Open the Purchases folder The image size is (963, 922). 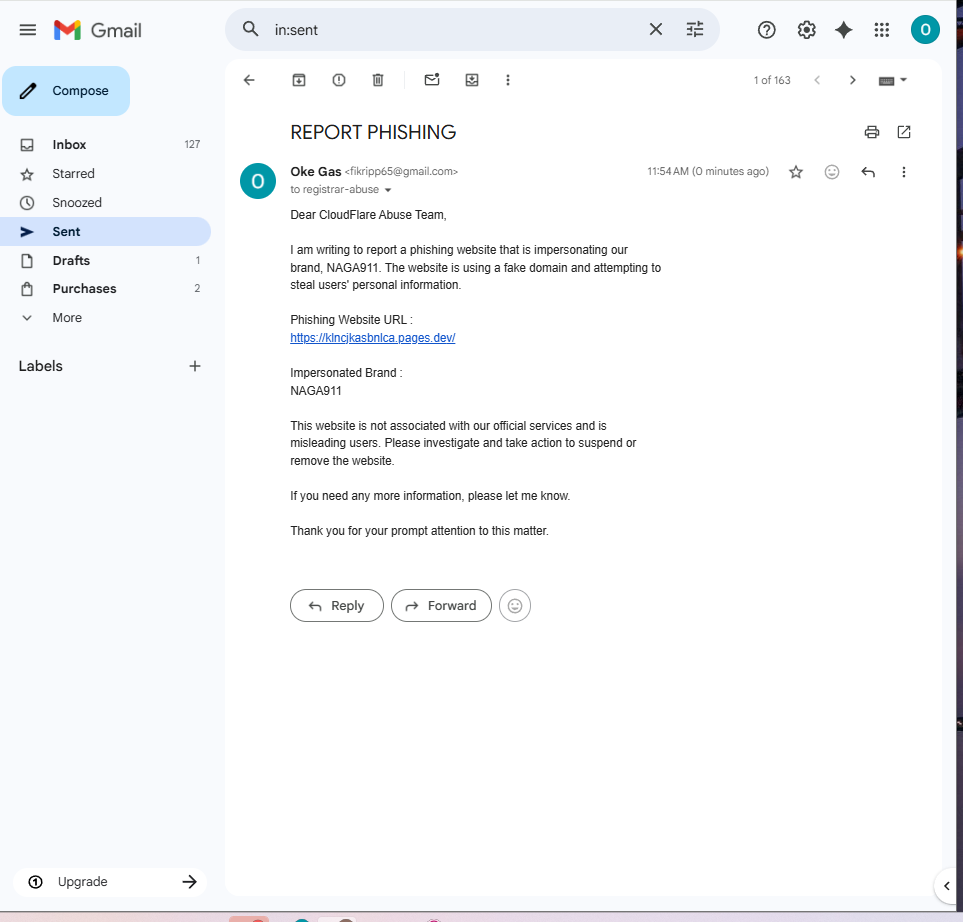106,289
